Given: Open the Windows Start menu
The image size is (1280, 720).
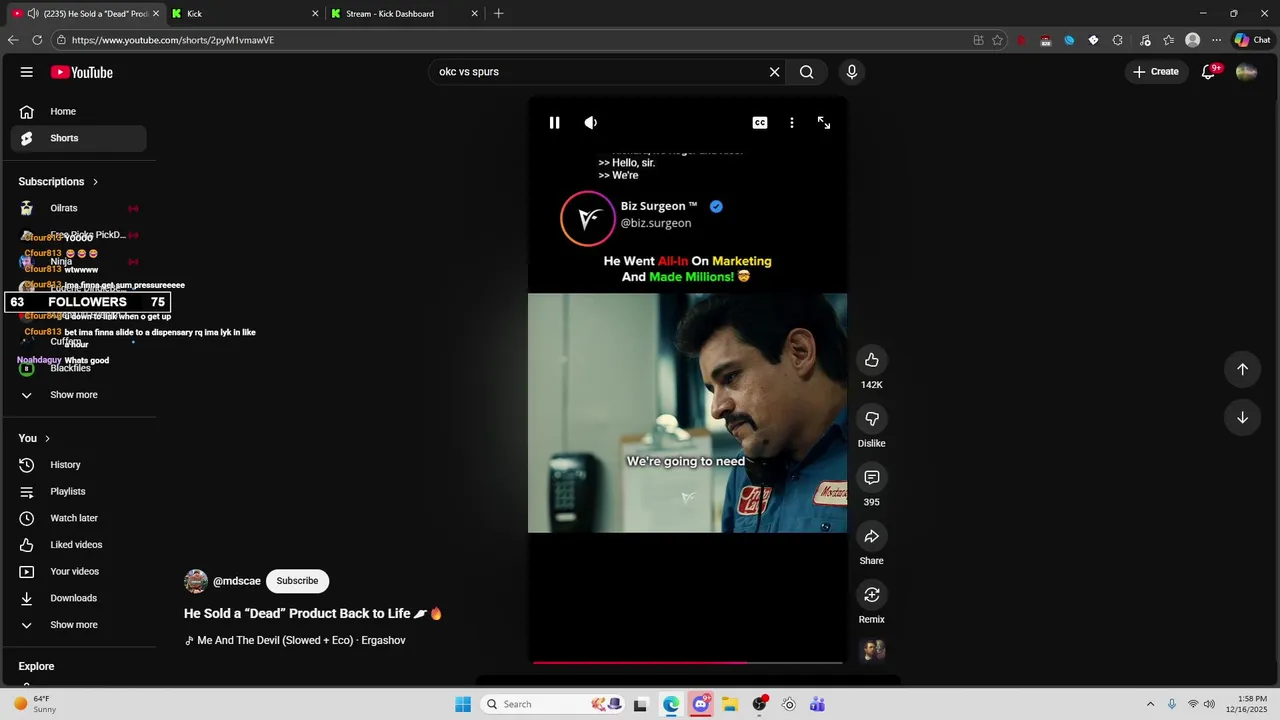Looking at the screenshot, I should pyautogui.click(x=463, y=704).
